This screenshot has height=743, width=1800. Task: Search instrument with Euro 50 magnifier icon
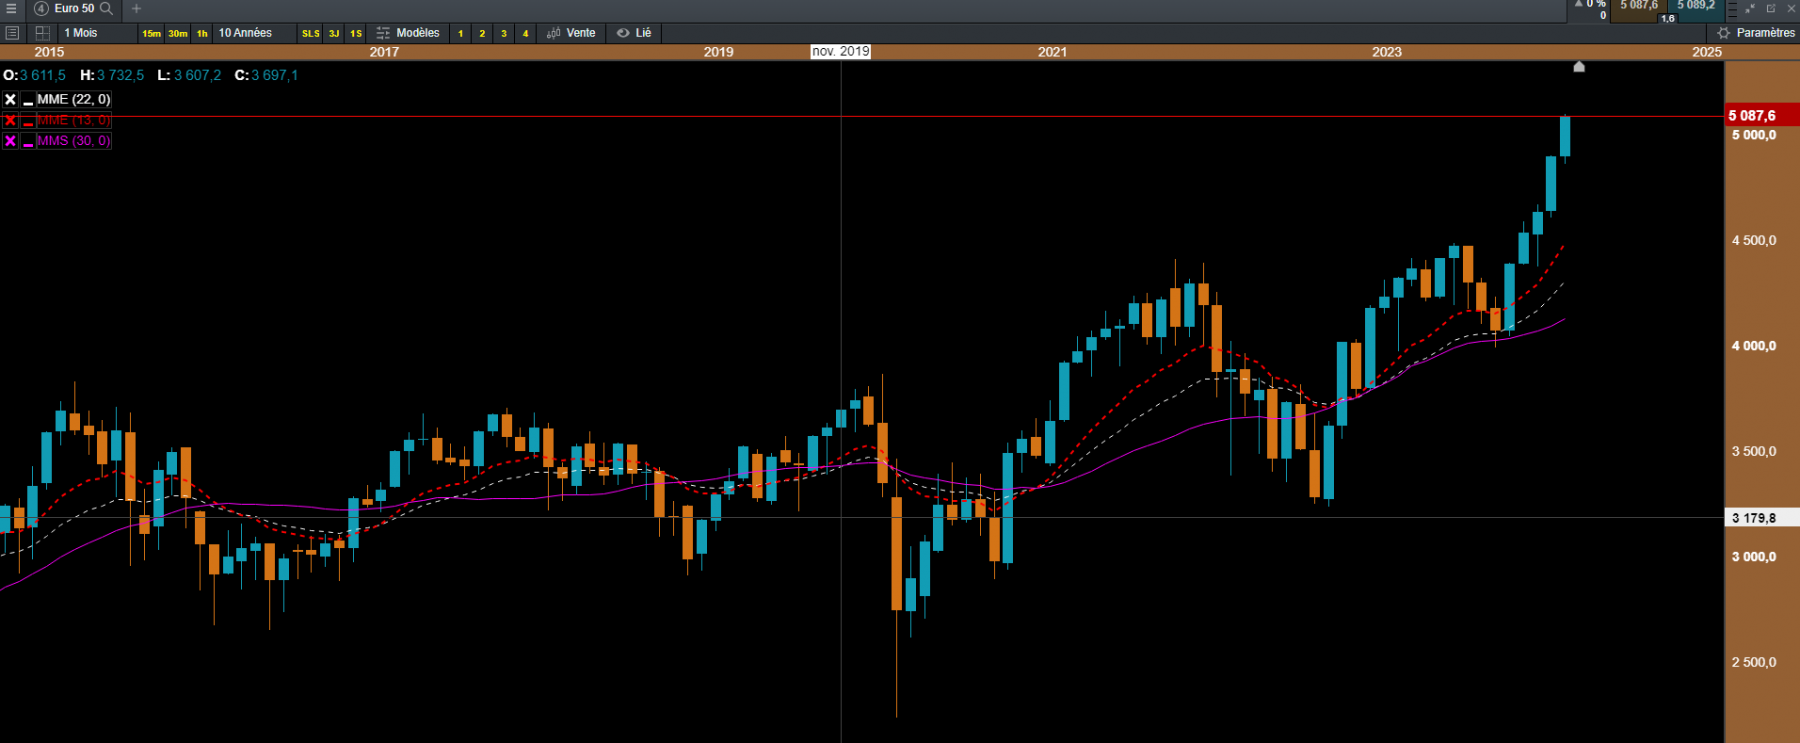106,8
